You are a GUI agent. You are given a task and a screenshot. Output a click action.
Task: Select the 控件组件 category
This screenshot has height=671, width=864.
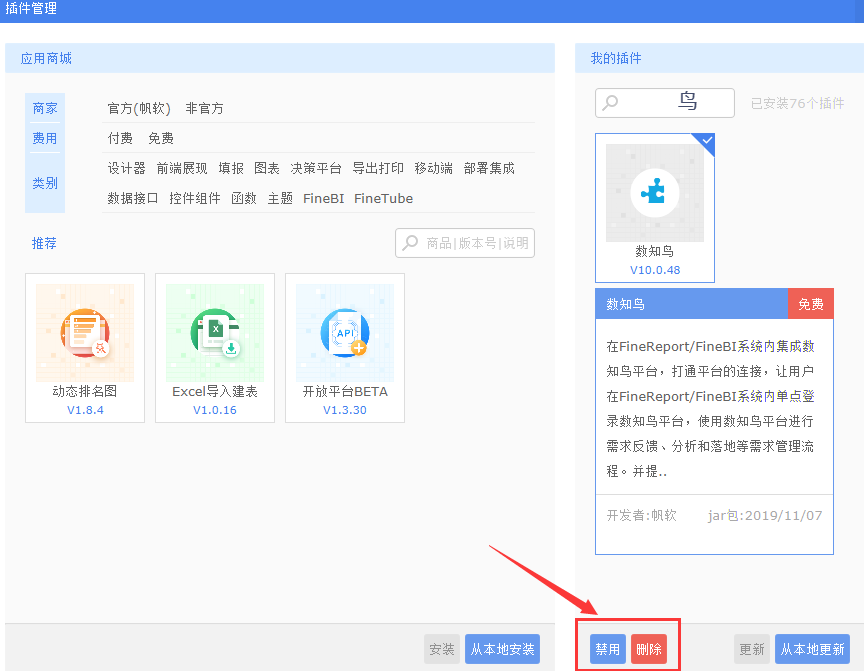point(195,198)
